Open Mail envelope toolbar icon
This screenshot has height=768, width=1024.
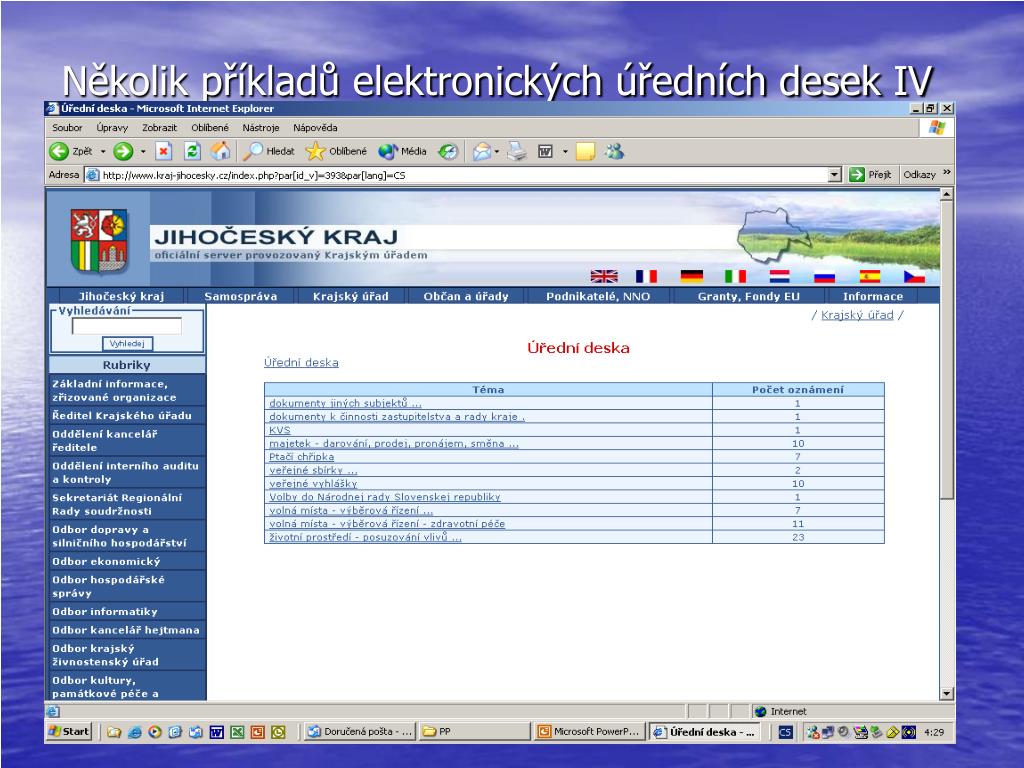(x=481, y=152)
